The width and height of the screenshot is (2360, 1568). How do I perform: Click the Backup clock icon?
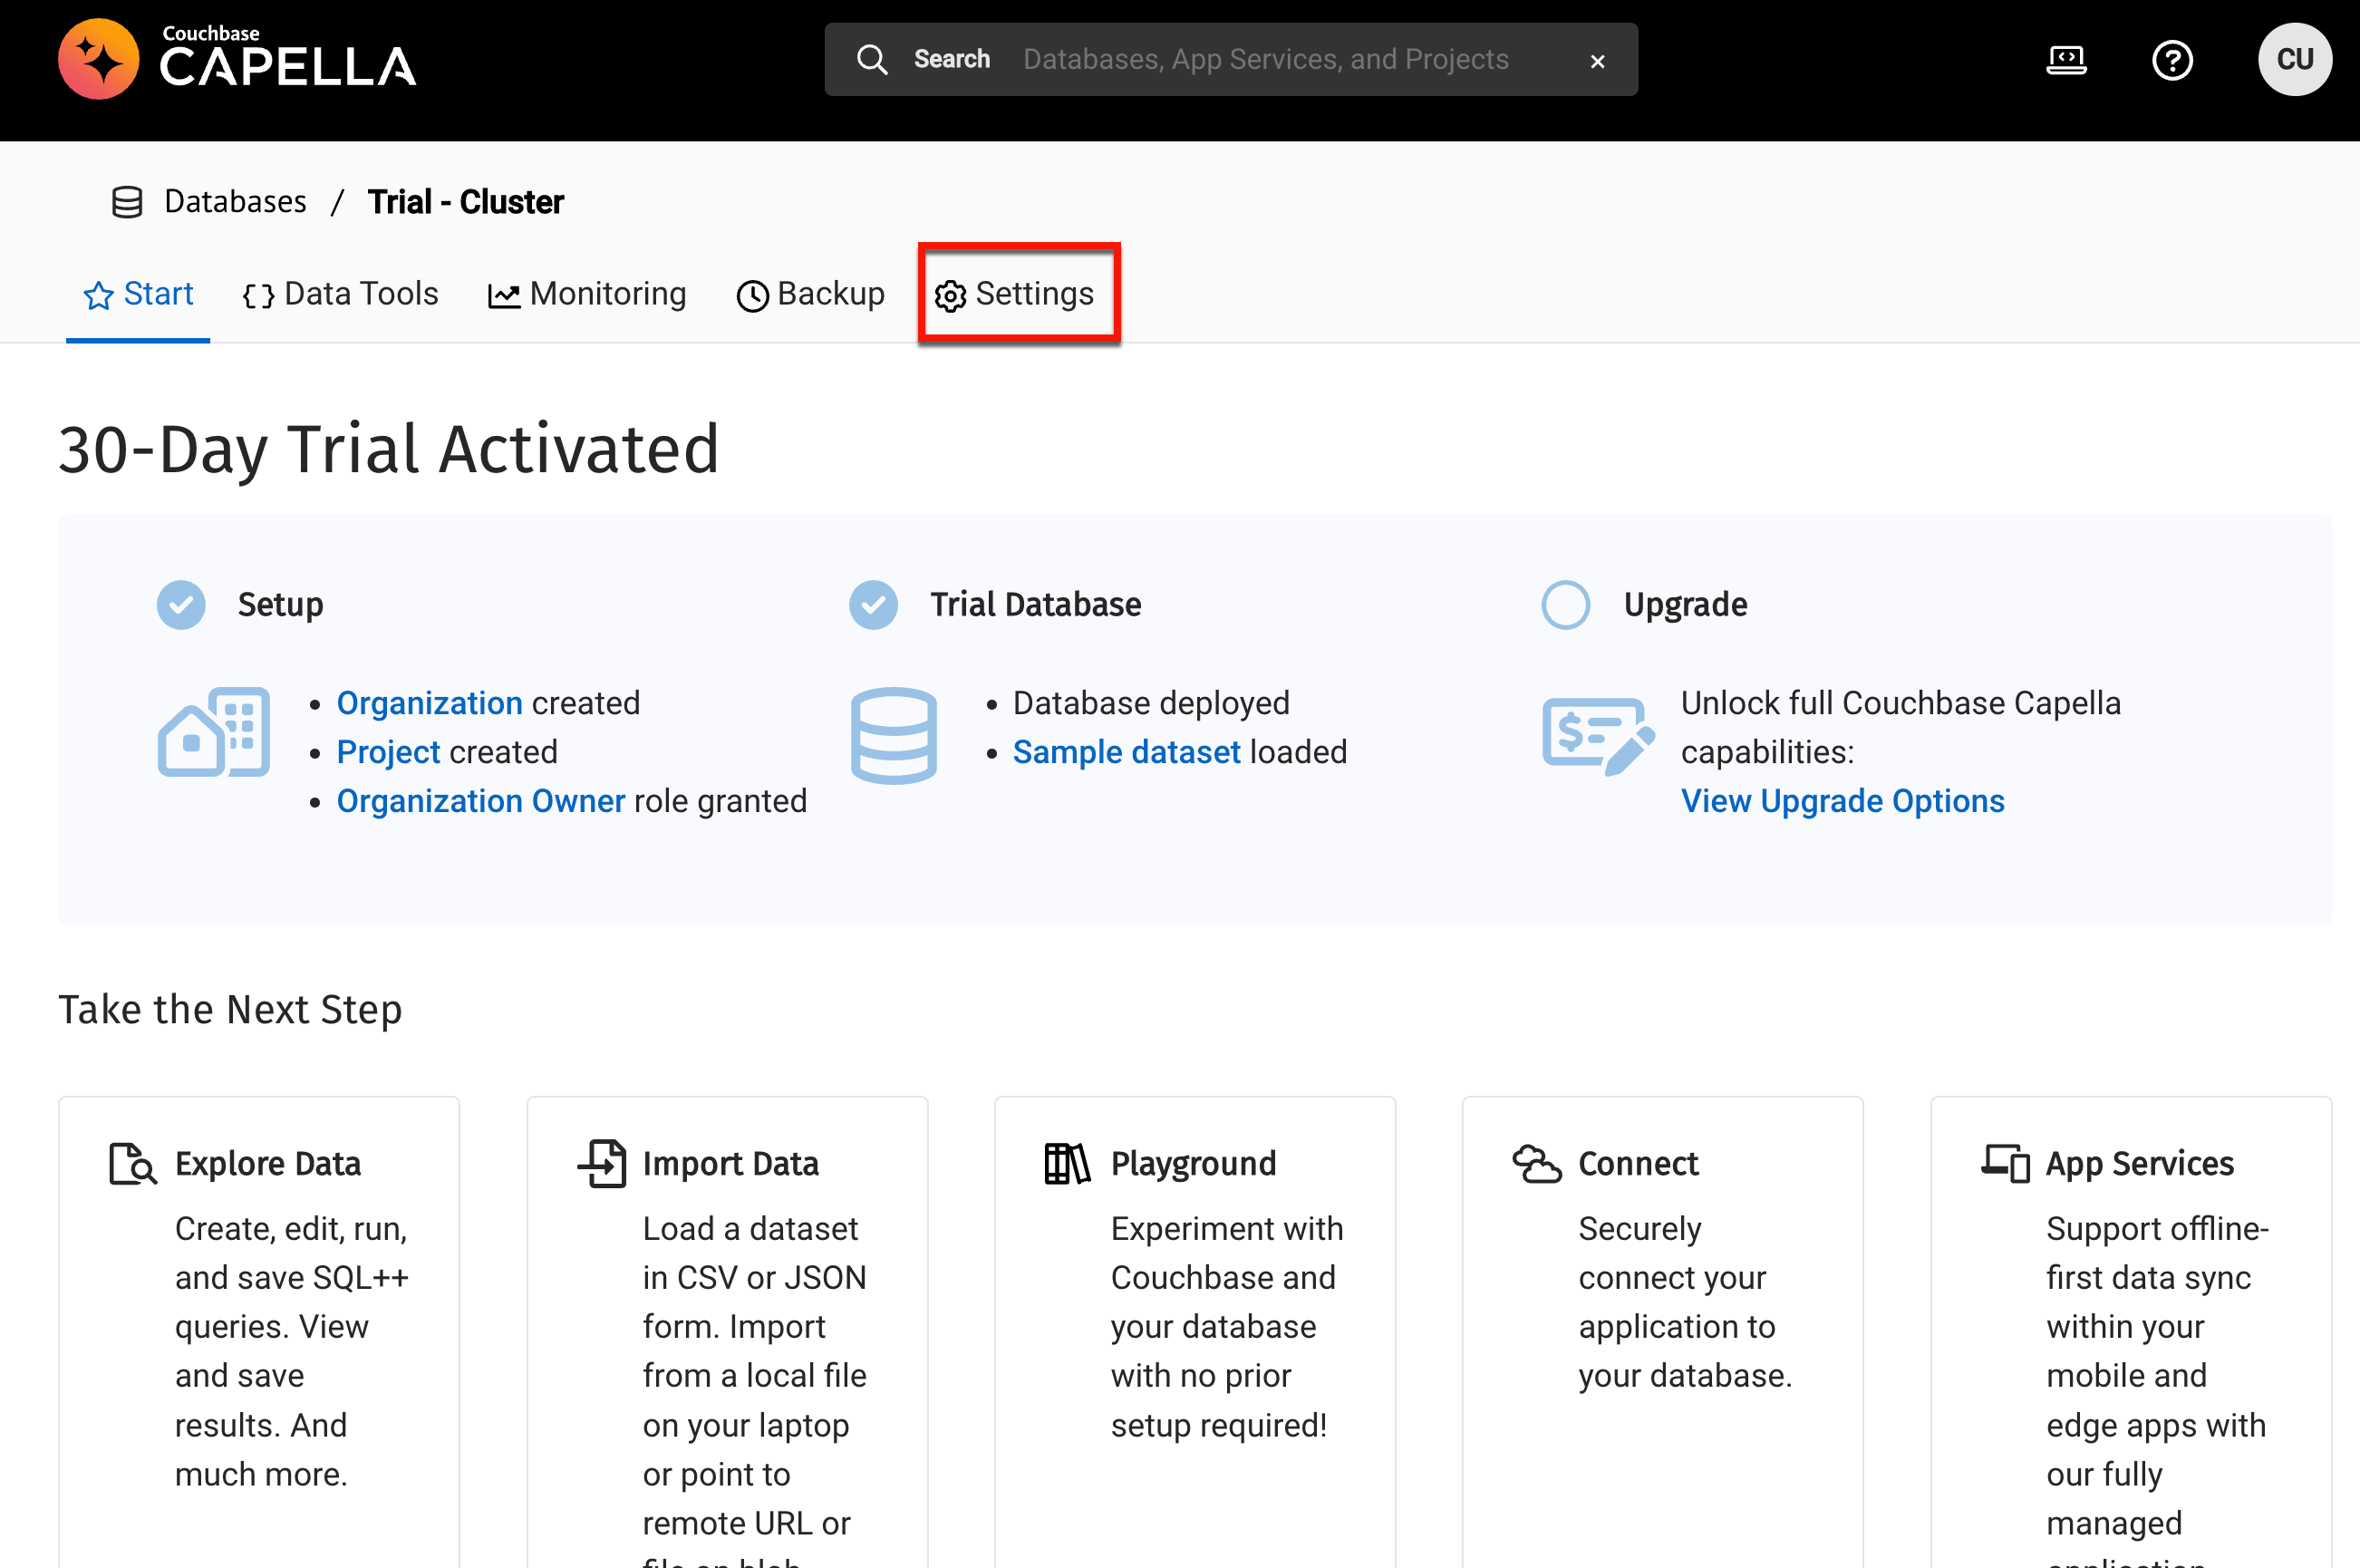point(752,295)
